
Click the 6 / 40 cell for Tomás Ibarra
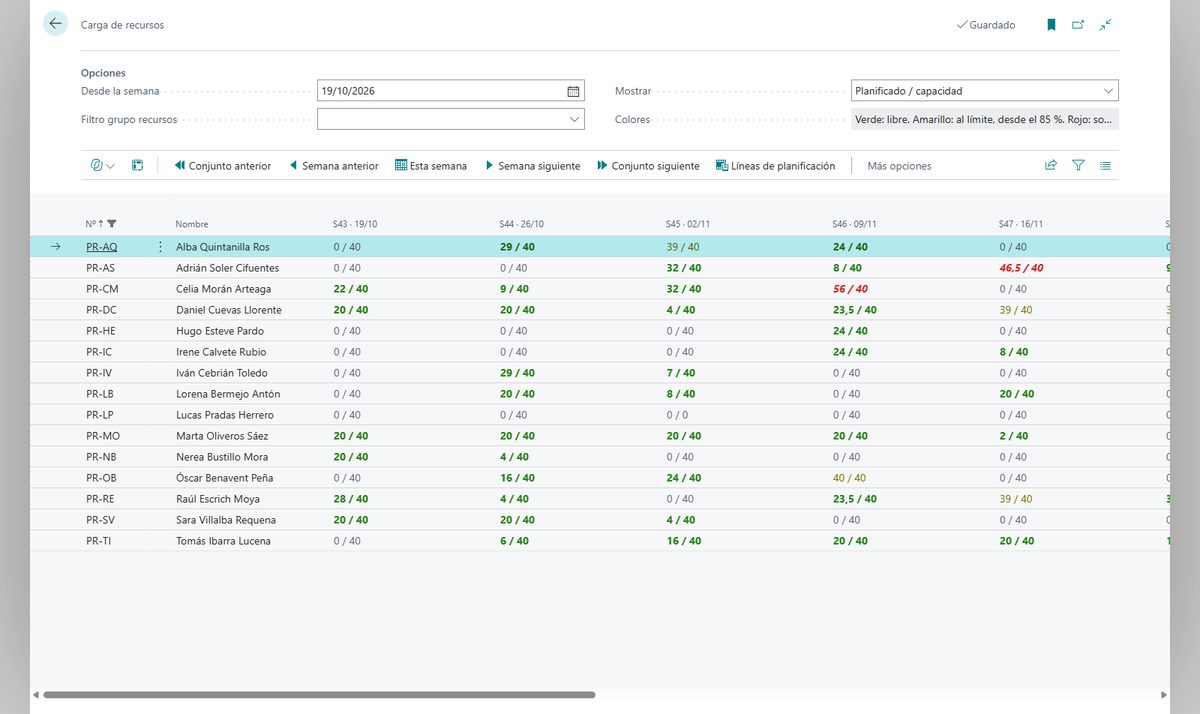point(514,541)
